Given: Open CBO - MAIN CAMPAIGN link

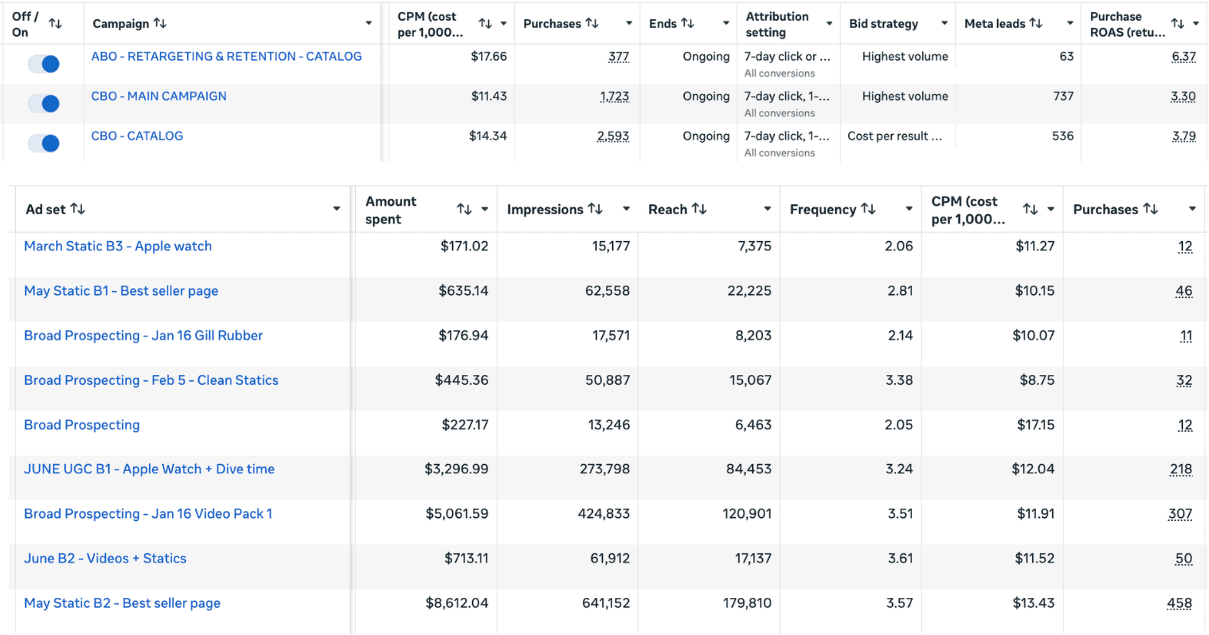Looking at the screenshot, I should pos(159,97).
